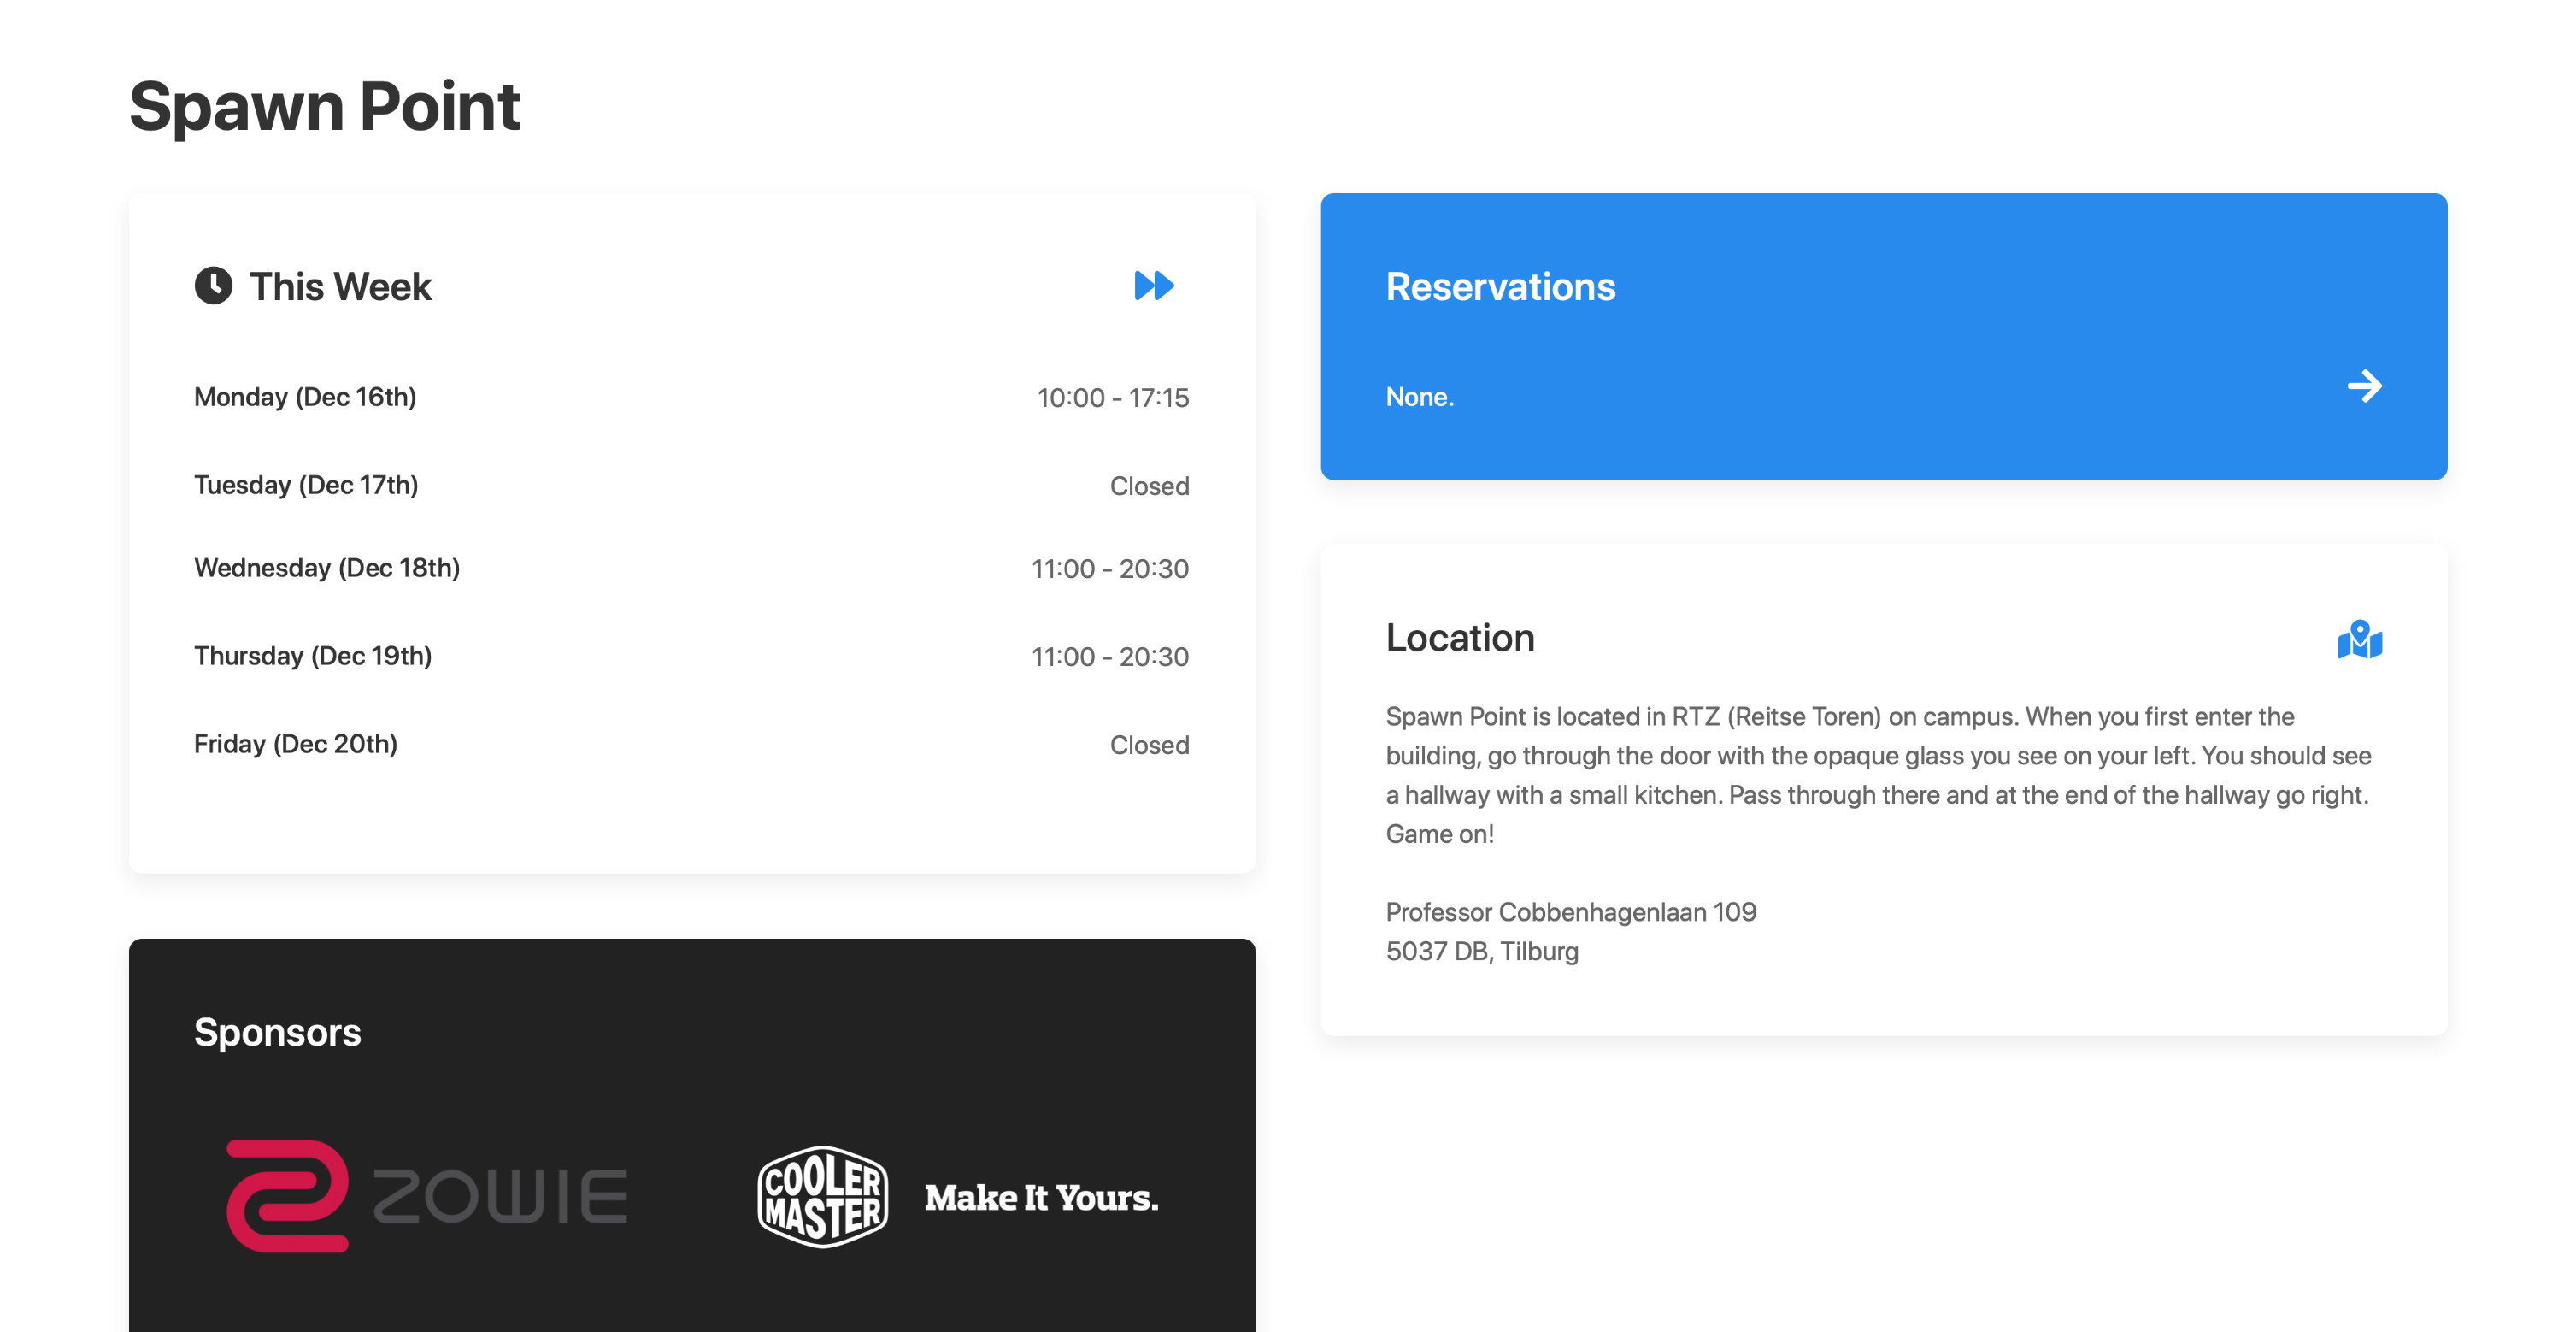The width and height of the screenshot is (2576, 1332).
Task: Open the map icon in Location card
Action: [2359, 640]
